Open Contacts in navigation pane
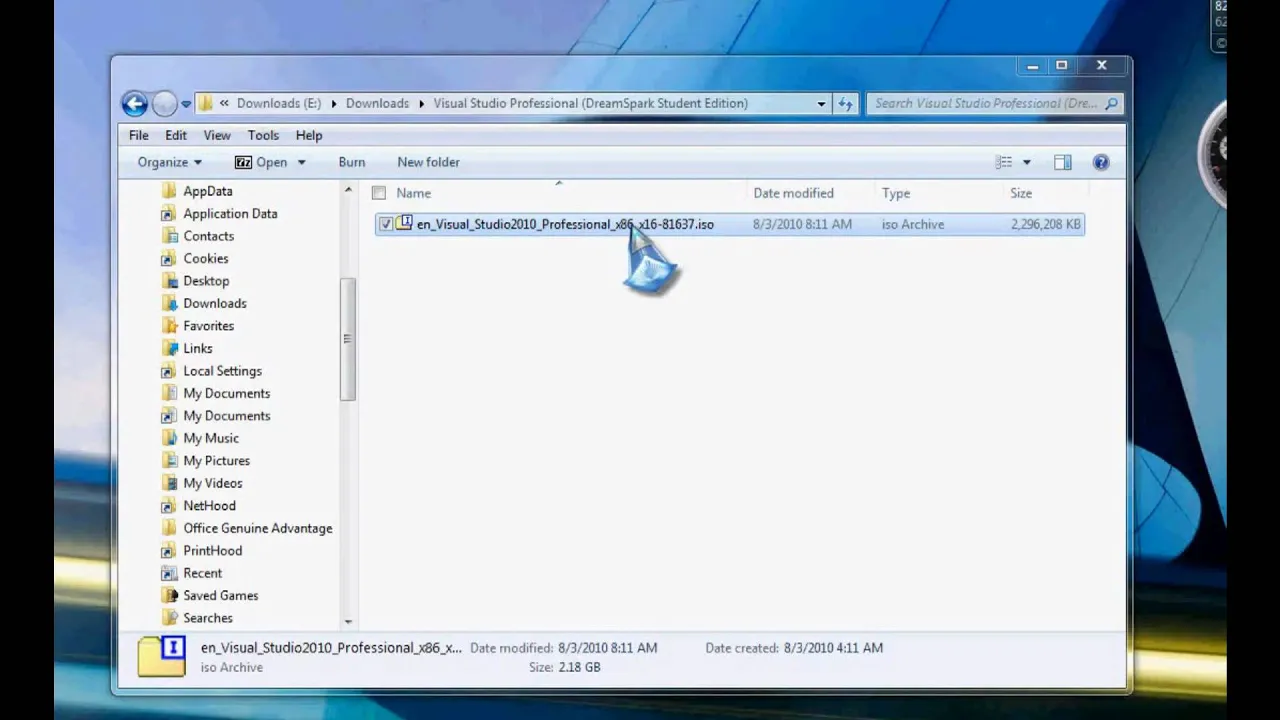The height and width of the screenshot is (720, 1280). [x=208, y=236]
